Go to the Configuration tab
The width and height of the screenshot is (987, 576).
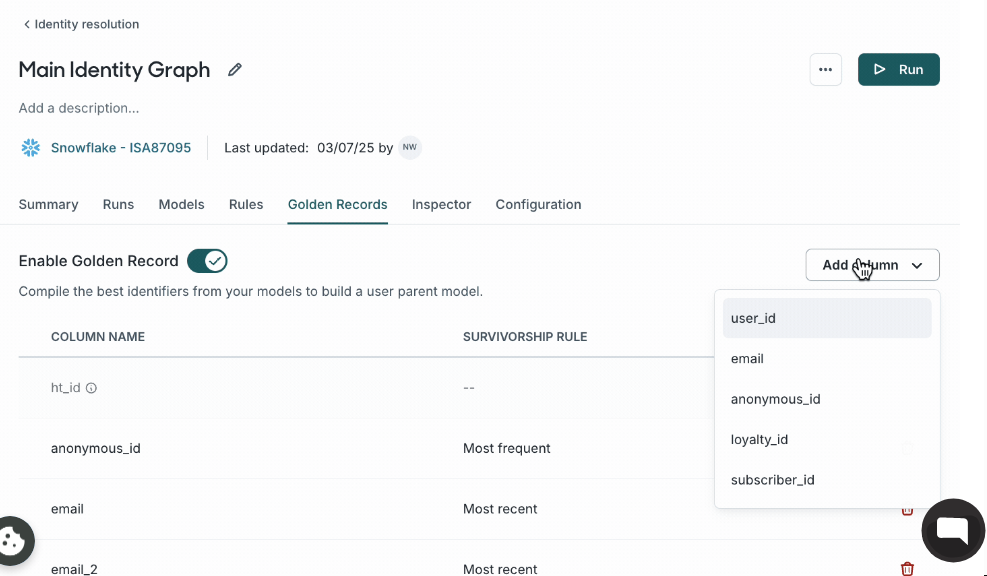point(538,205)
